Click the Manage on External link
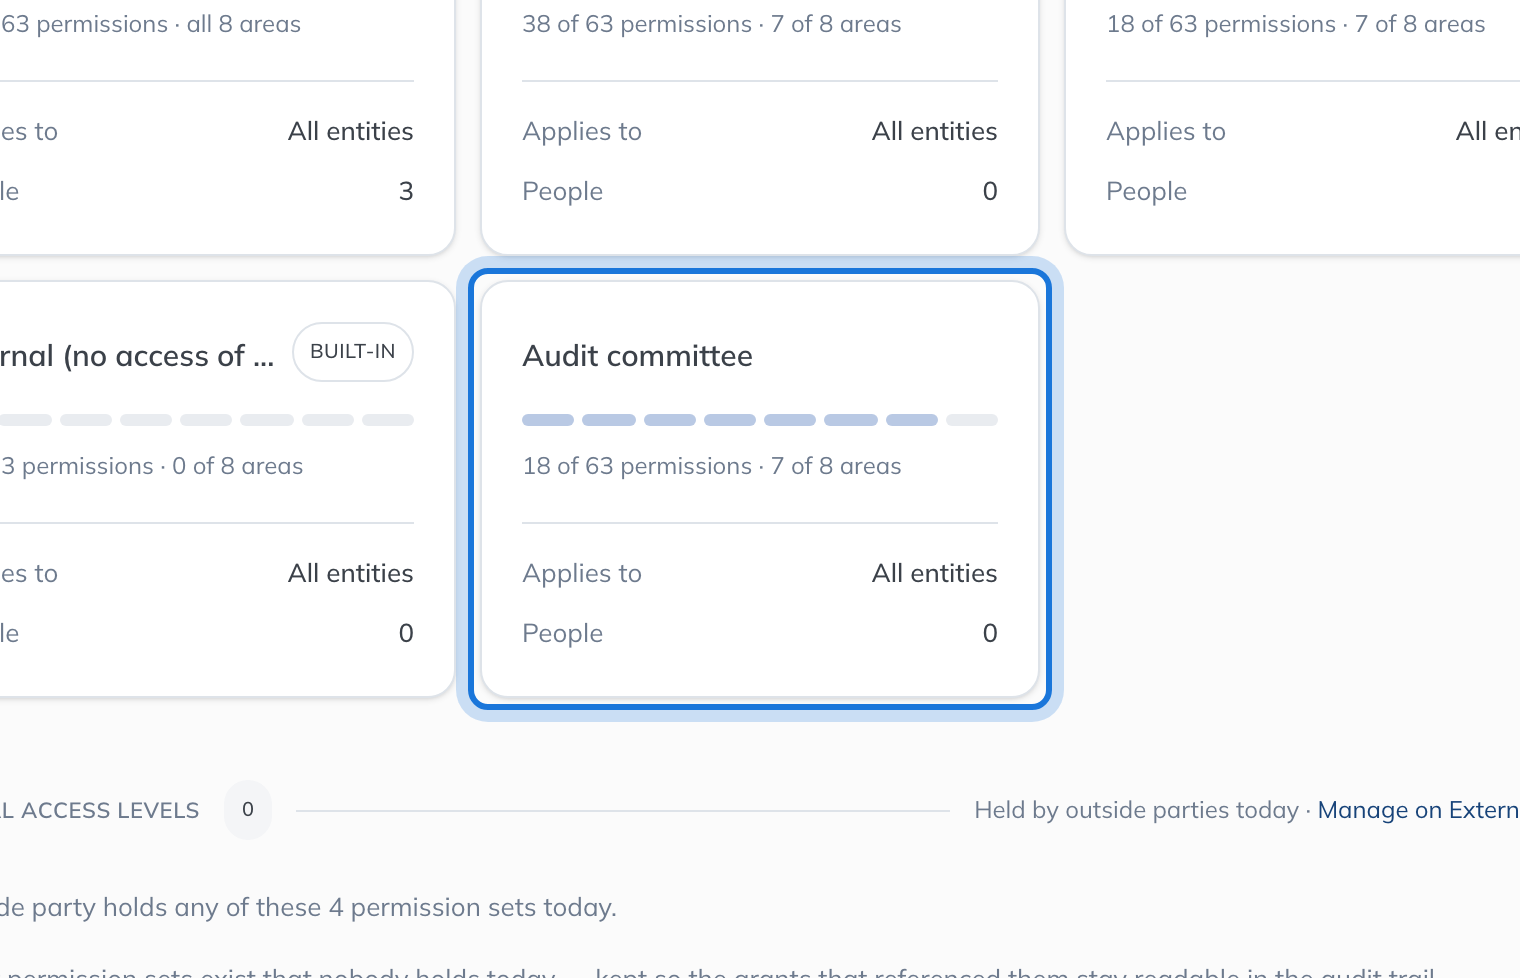 pos(1418,810)
